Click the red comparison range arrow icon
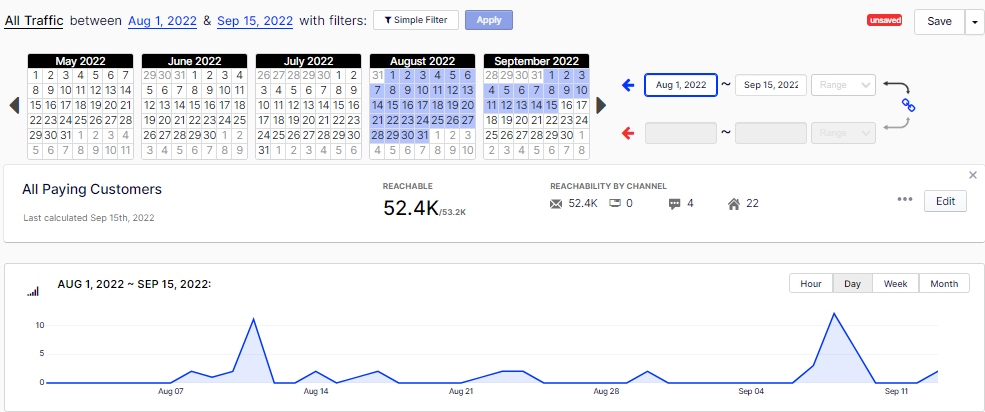The width and height of the screenshot is (985, 412). click(628, 133)
